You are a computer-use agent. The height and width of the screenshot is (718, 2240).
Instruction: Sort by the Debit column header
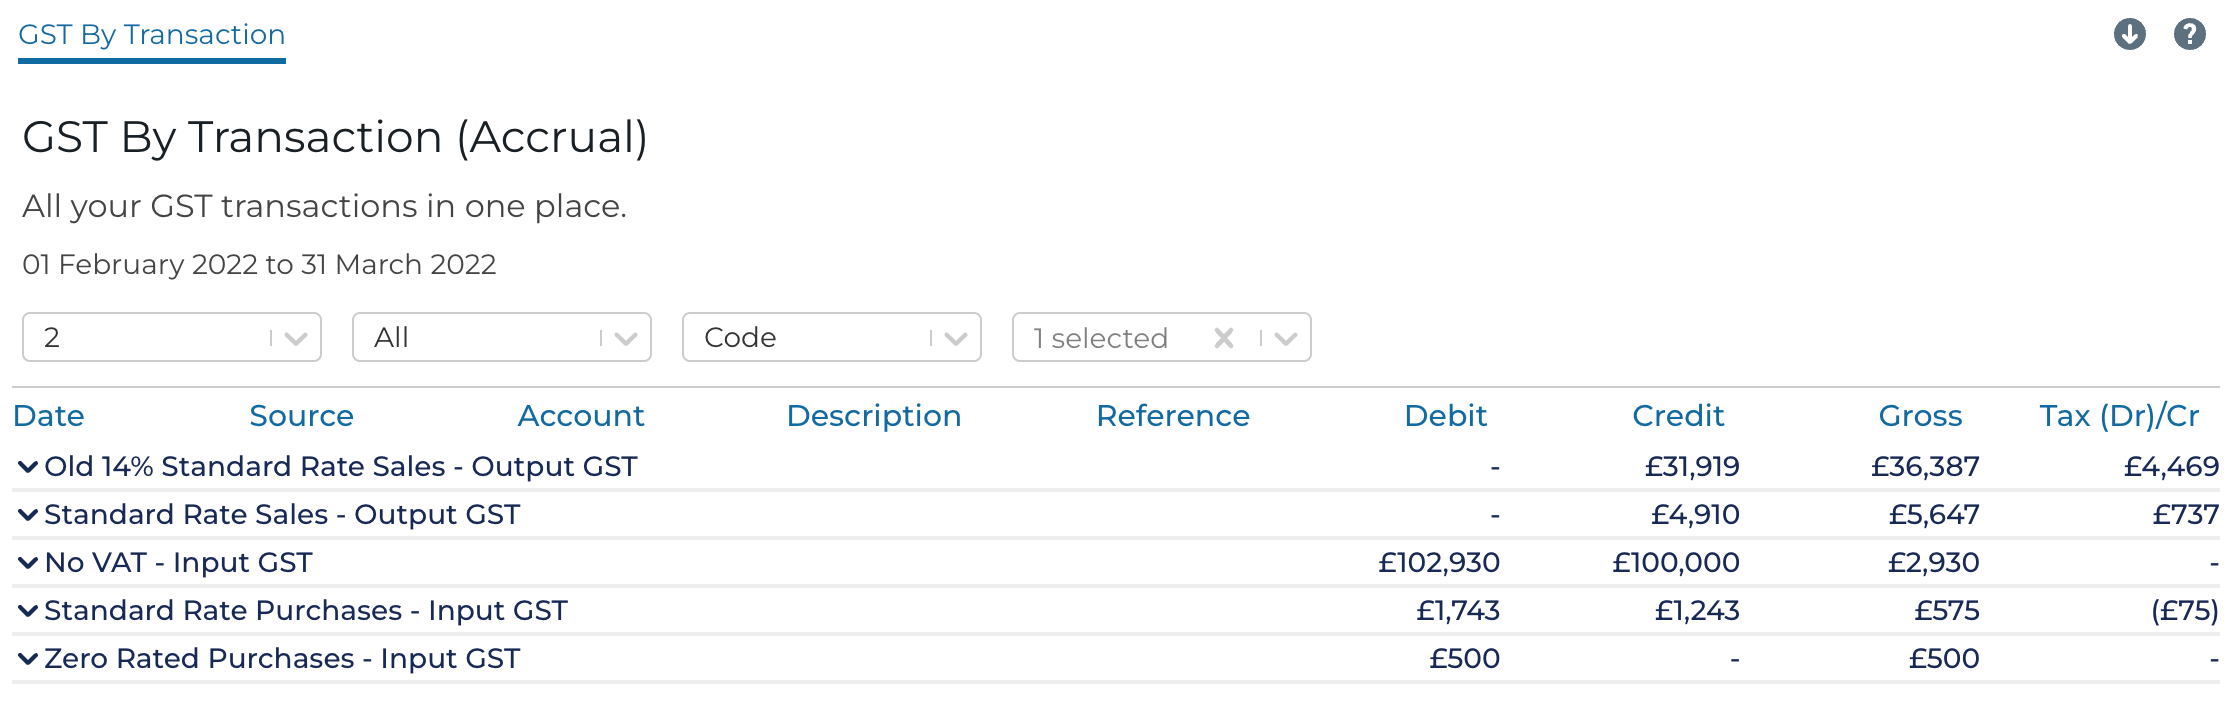click(x=1445, y=416)
